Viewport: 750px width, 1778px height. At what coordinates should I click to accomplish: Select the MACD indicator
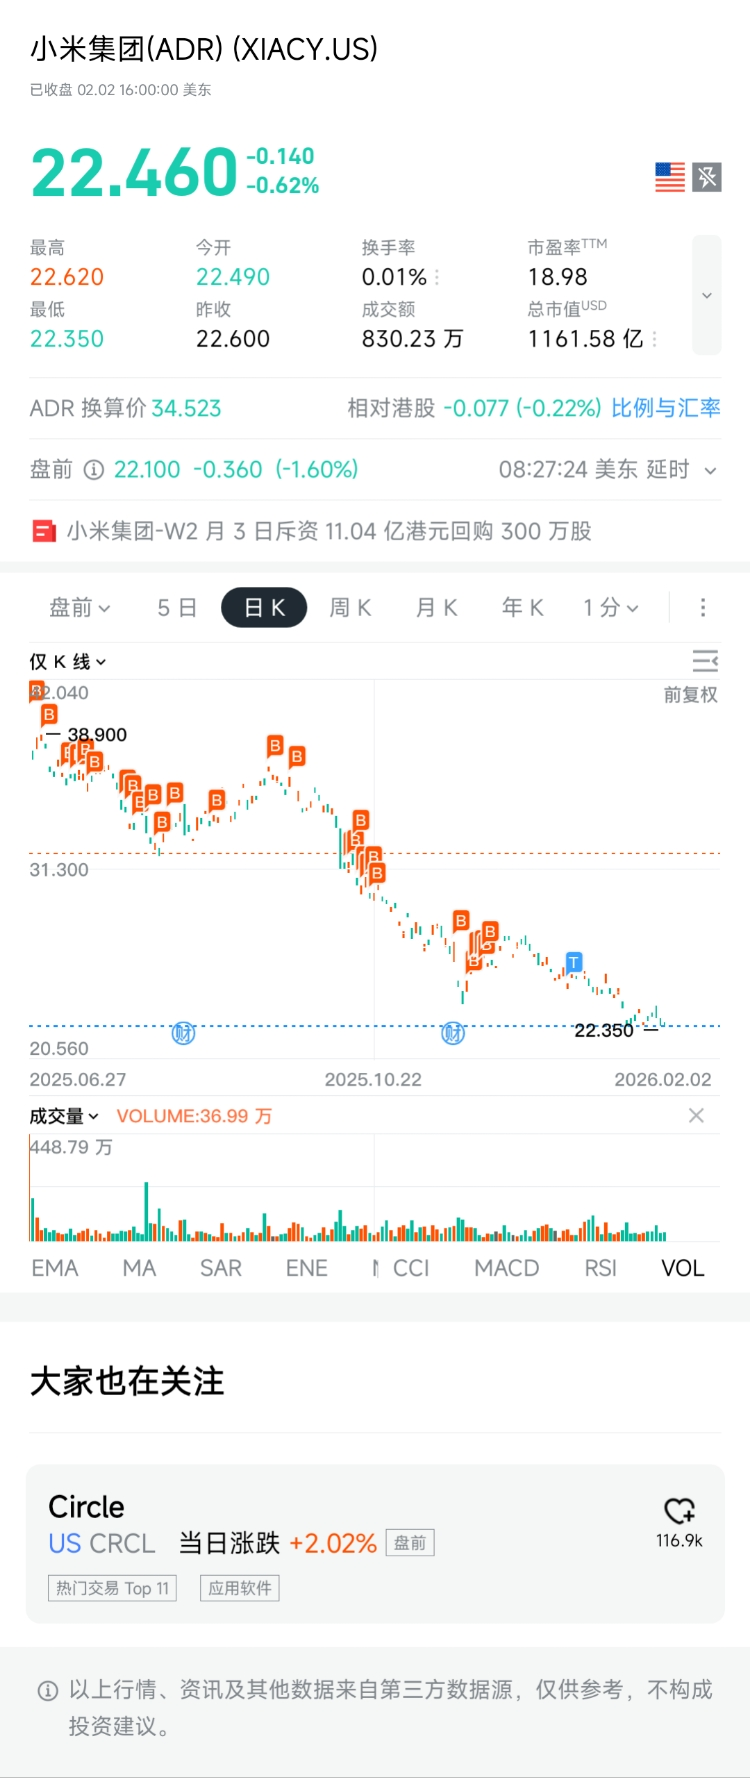[x=506, y=1268]
